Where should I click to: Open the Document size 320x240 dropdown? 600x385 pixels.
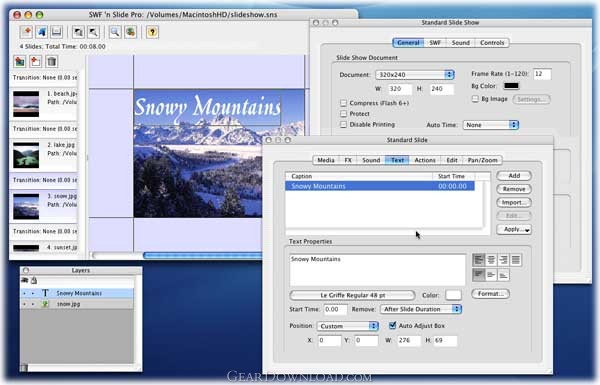point(415,75)
